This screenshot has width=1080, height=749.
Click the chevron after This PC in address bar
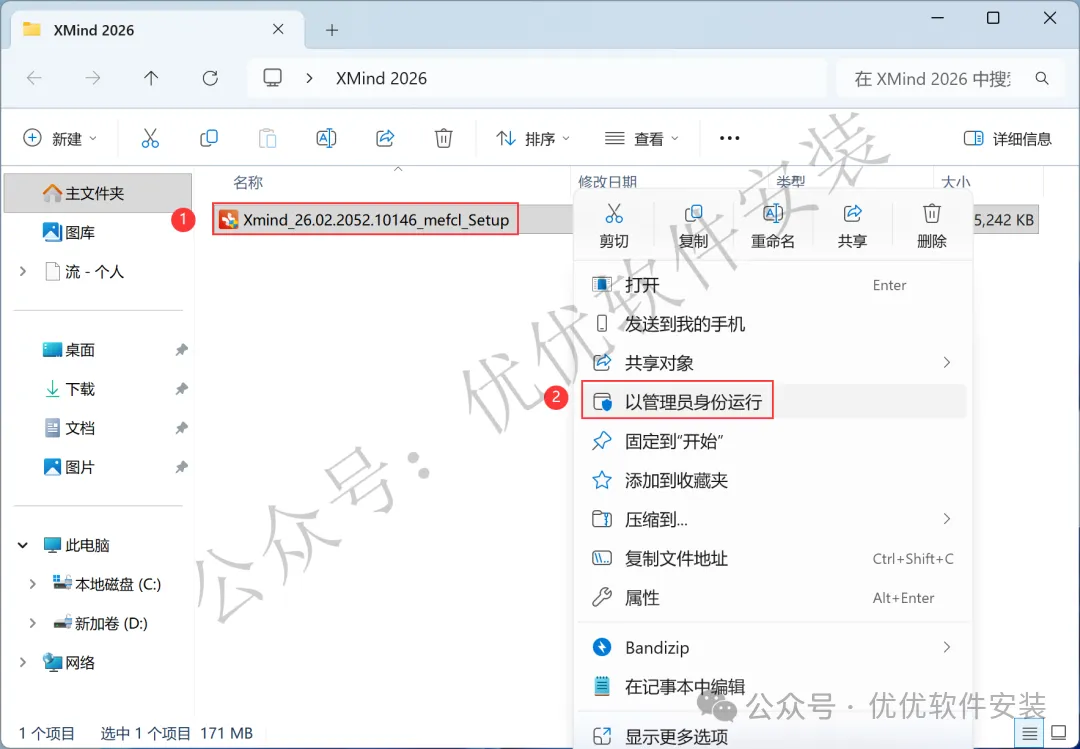click(309, 79)
